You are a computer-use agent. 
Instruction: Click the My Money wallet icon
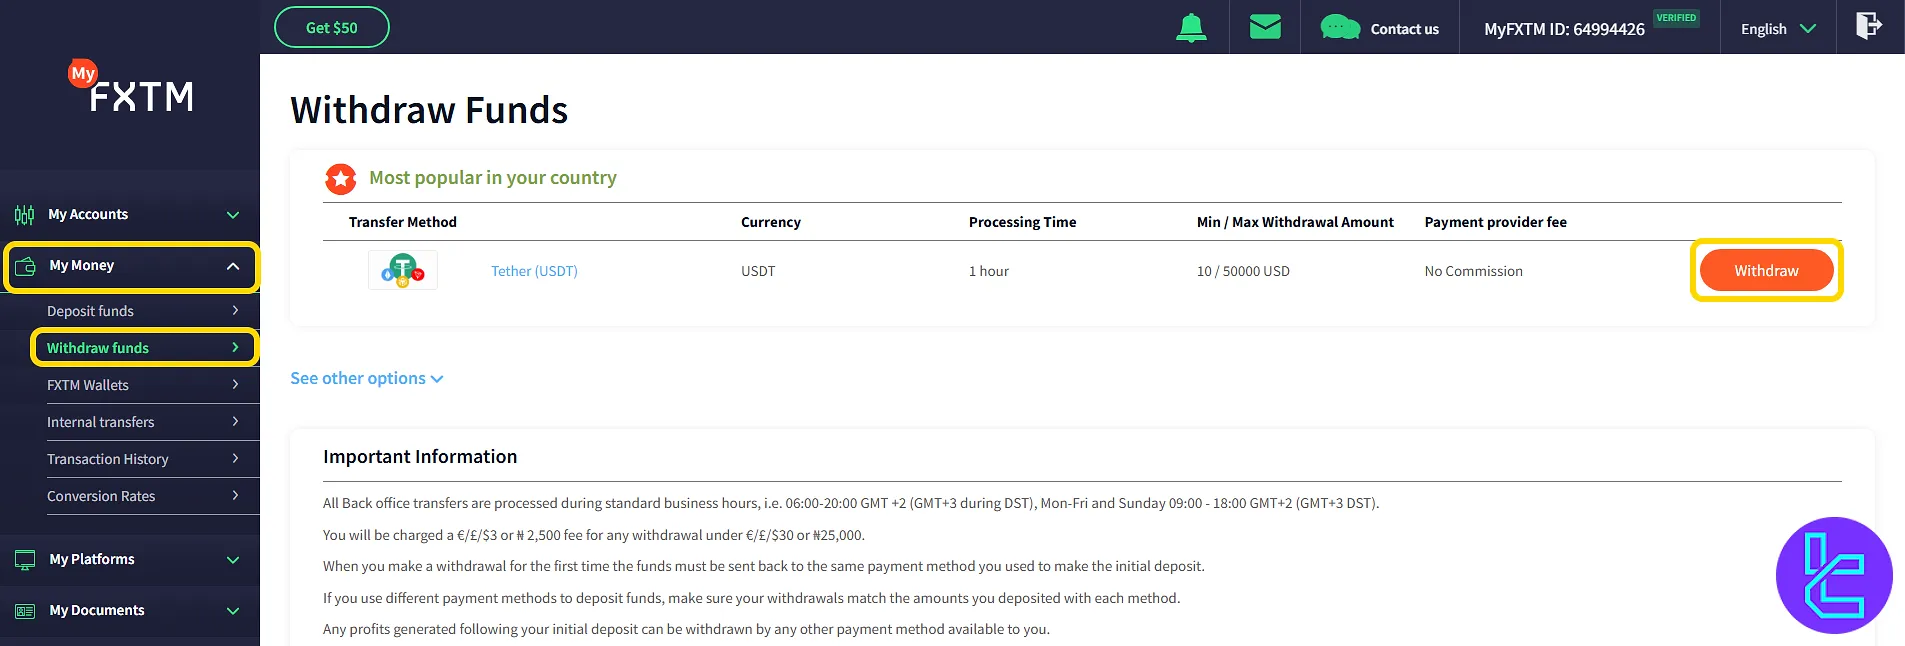(x=25, y=266)
